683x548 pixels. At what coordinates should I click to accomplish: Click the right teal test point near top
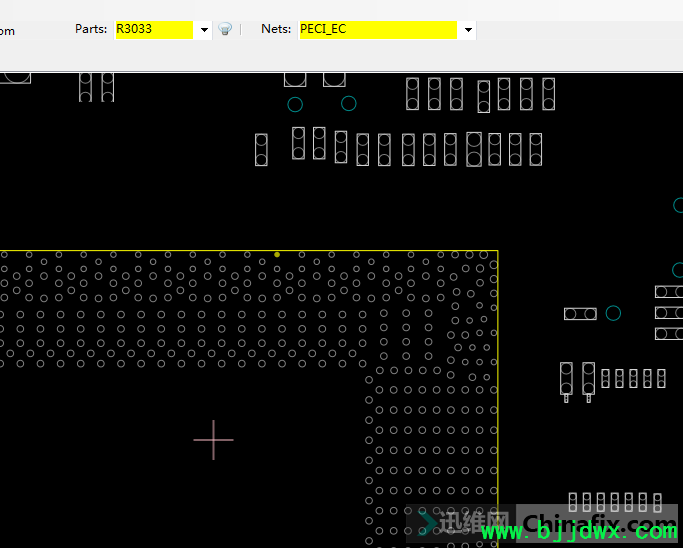coord(349,103)
